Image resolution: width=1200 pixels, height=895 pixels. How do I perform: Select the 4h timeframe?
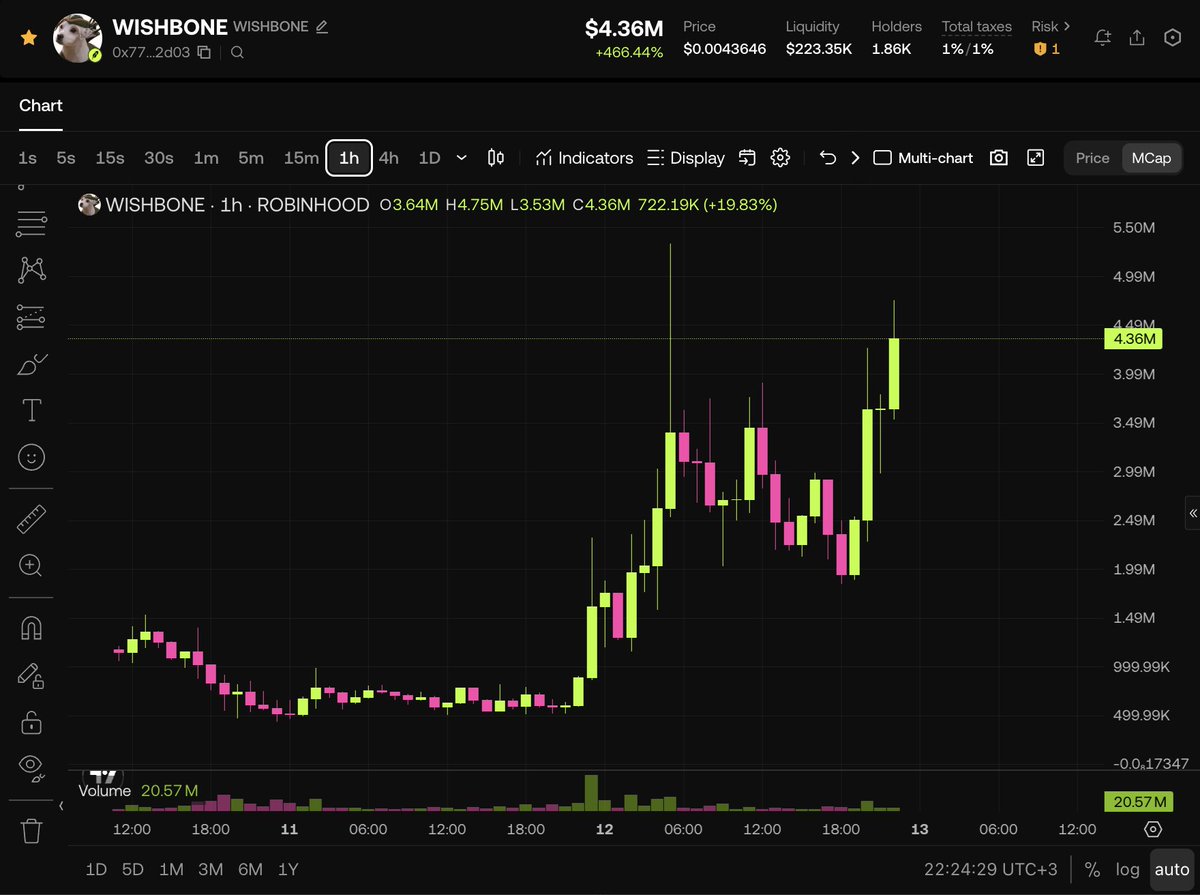(389, 158)
